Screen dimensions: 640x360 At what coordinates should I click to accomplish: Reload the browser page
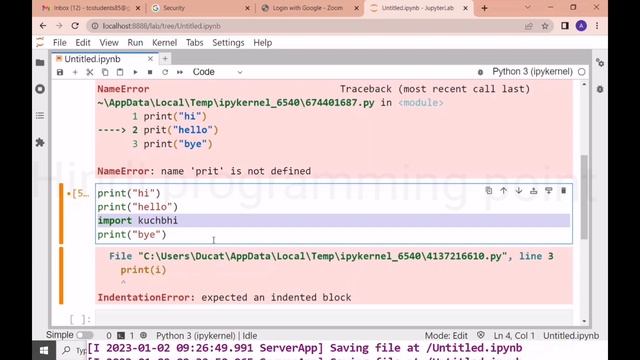coord(75,26)
